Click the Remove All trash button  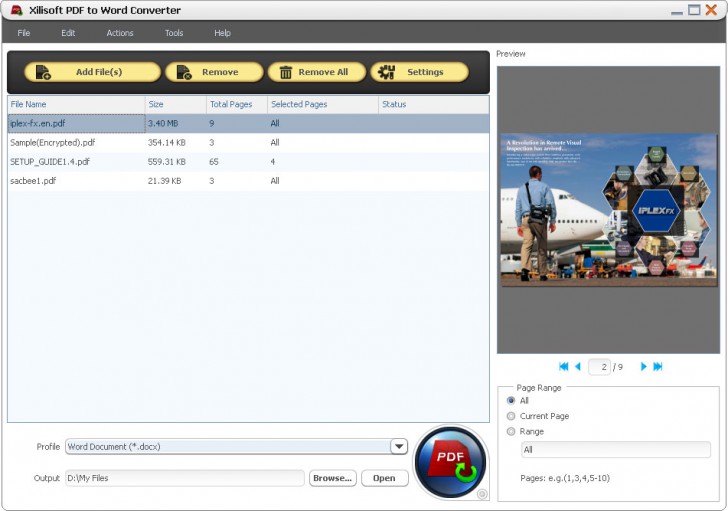[x=317, y=72]
